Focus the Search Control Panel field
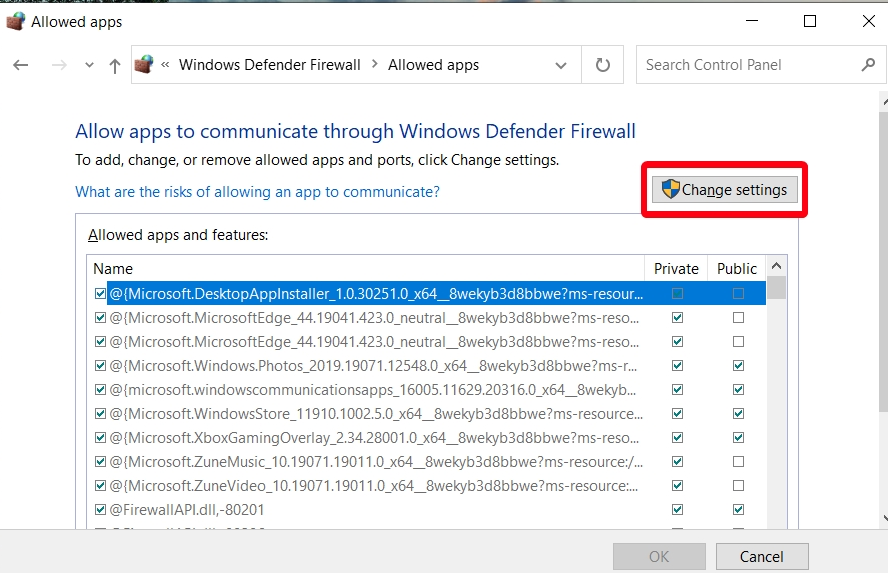 (761, 65)
